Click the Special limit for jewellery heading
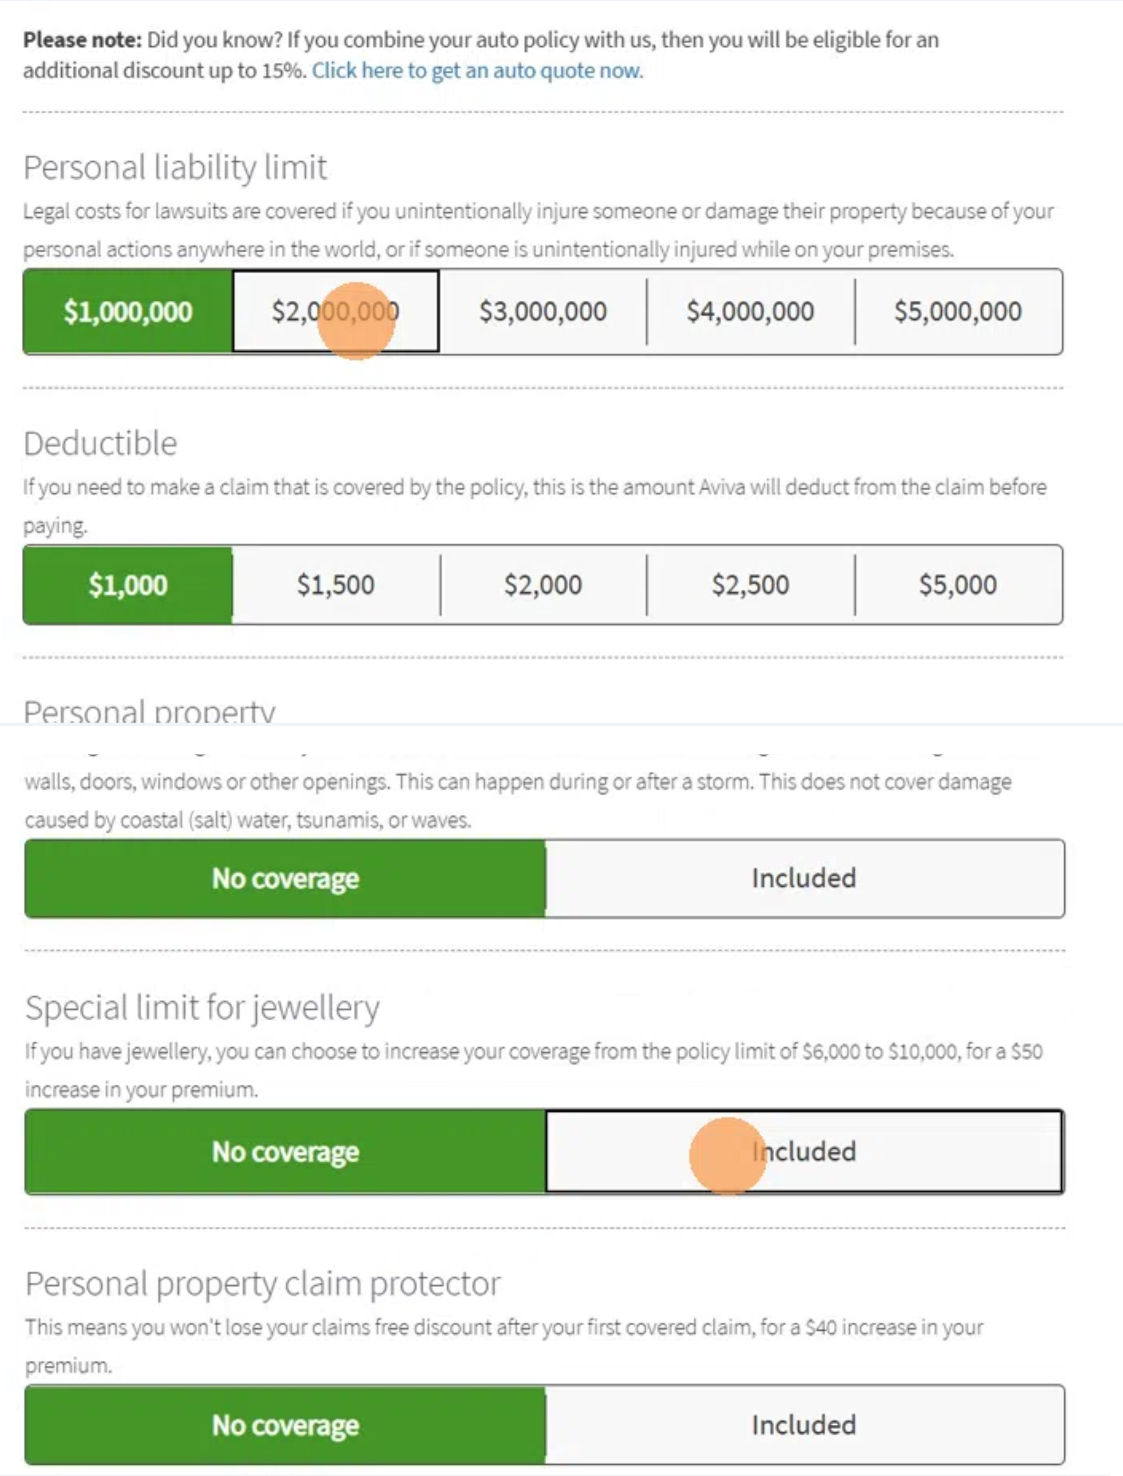The image size is (1123, 1476). pos(202,1008)
